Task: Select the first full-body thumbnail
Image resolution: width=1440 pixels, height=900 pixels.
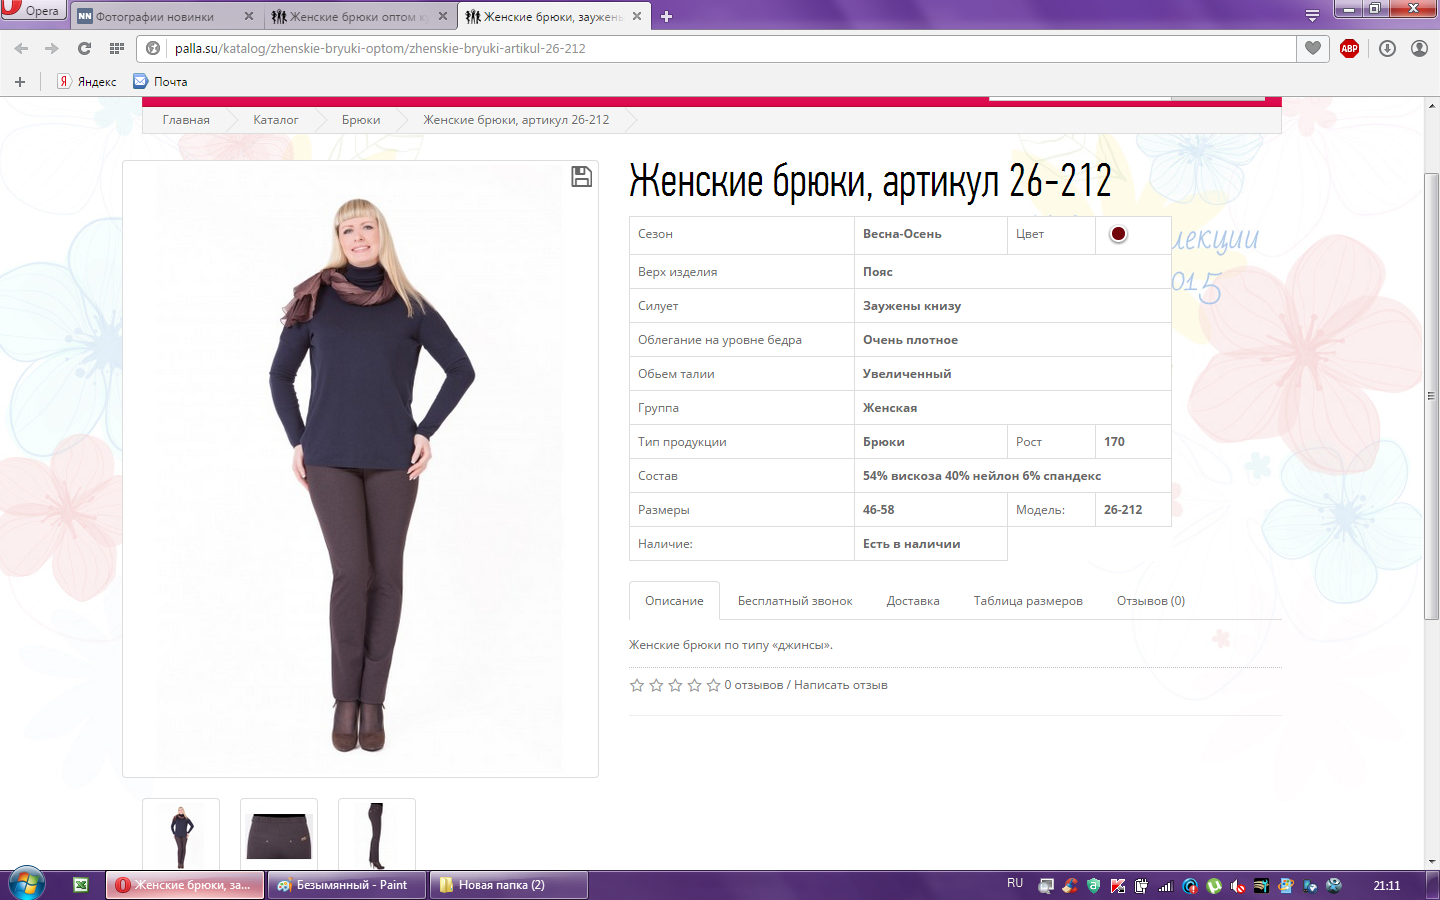Action: coord(181,834)
